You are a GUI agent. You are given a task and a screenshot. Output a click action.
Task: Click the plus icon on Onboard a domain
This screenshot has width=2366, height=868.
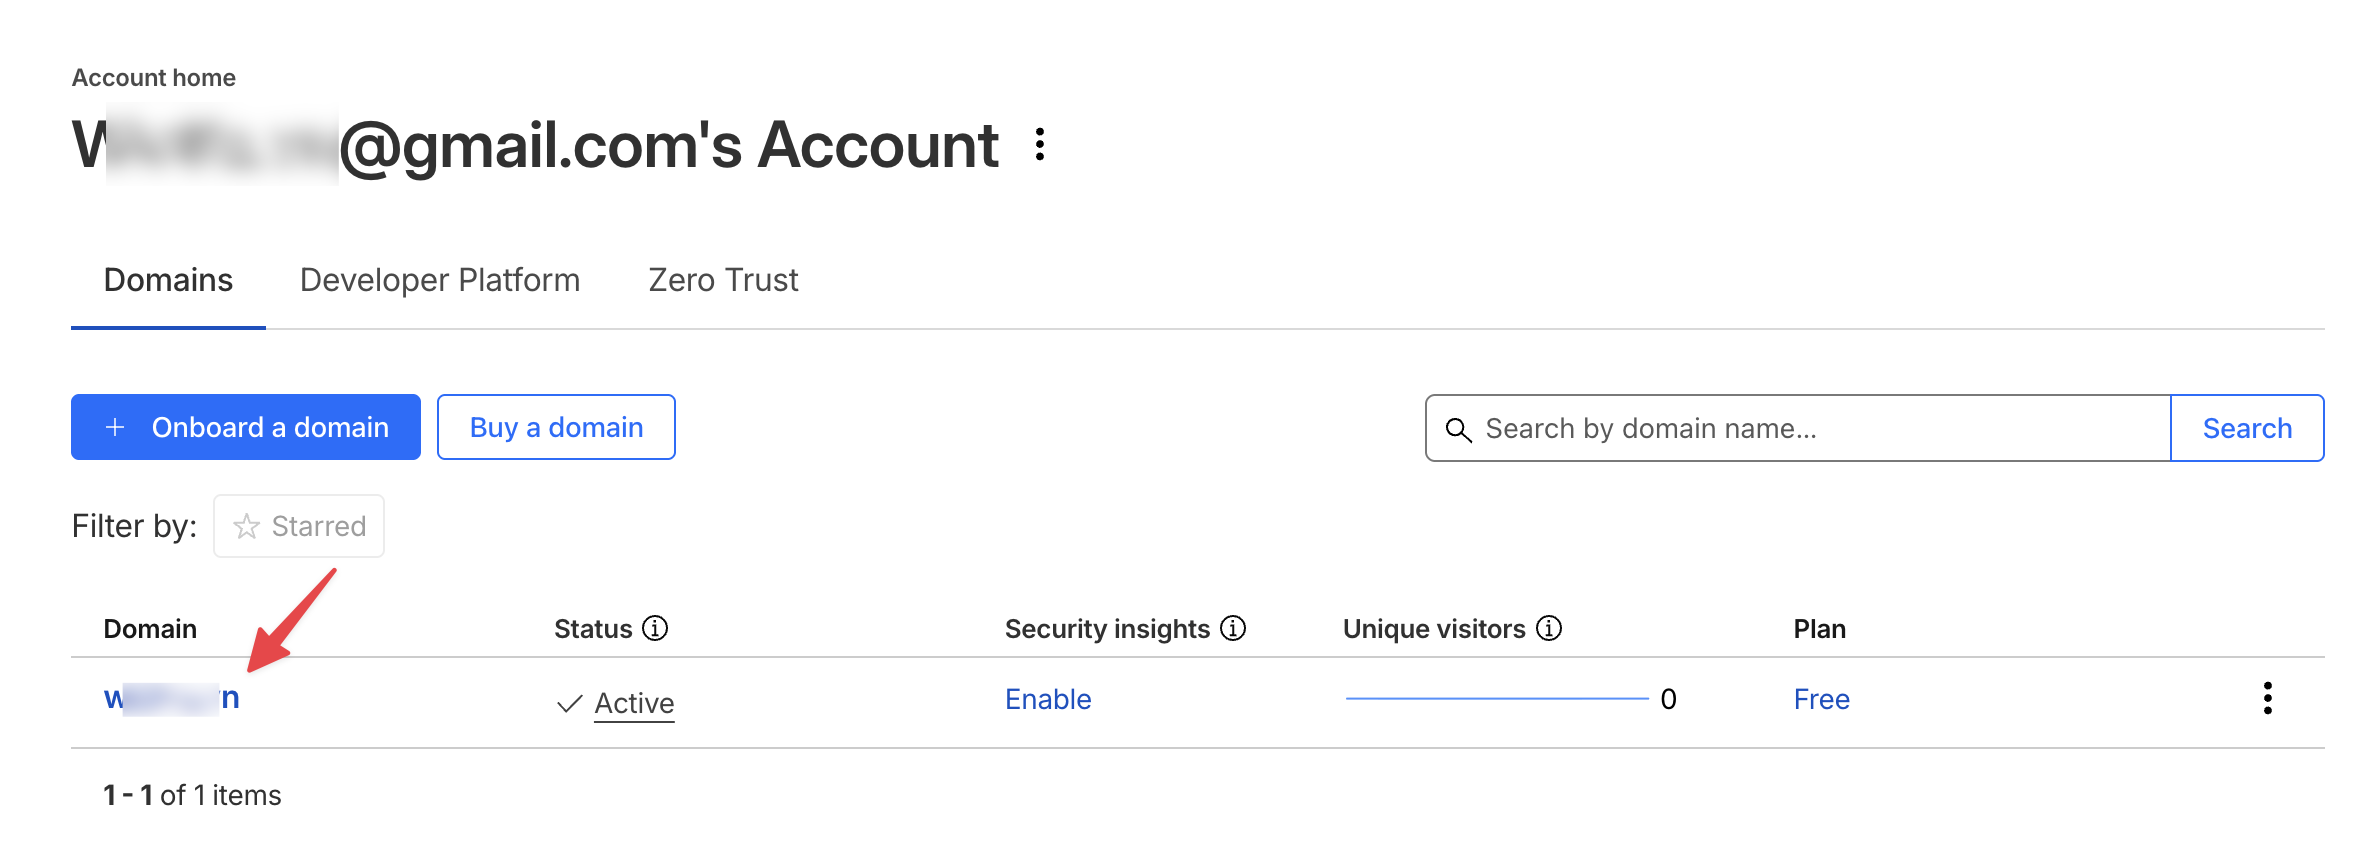tap(114, 427)
